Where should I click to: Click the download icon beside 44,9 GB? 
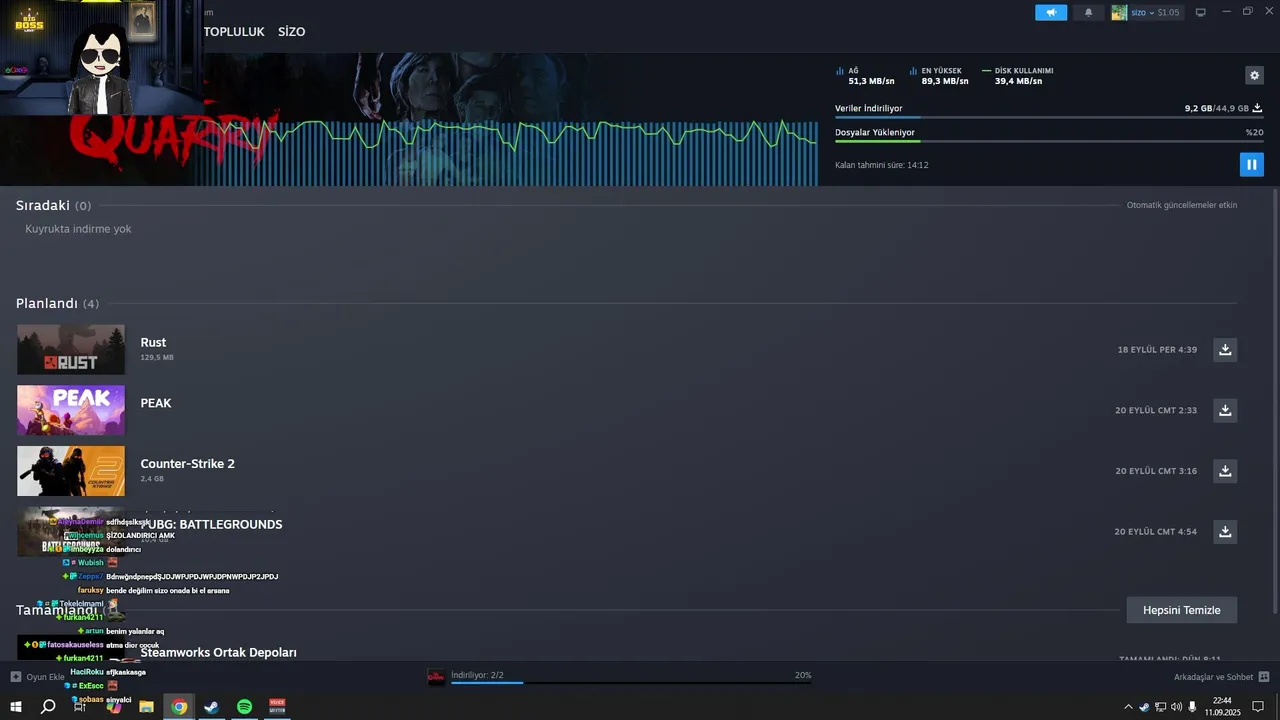pyautogui.click(x=1257, y=108)
